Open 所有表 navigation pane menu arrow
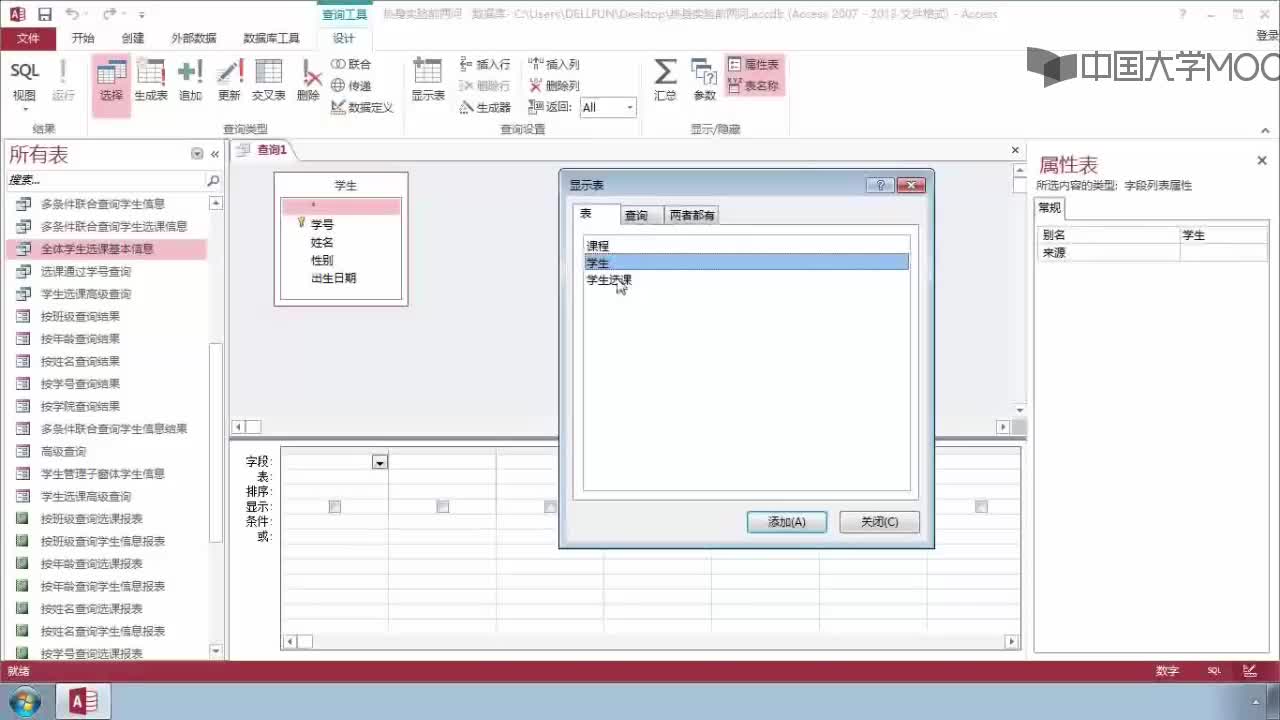Screen dimensions: 1280x720 pyautogui.click(x=197, y=154)
